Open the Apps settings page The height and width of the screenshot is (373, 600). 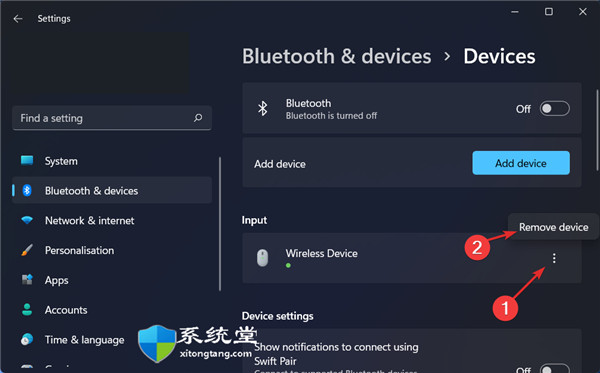pyautogui.click(x=112, y=280)
